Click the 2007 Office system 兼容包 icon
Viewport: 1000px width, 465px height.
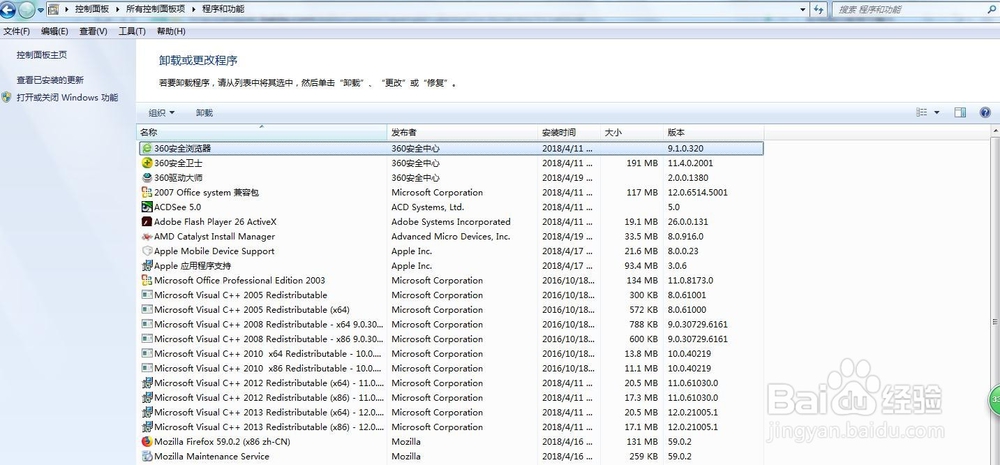pyautogui.click(x=147, y=193)
